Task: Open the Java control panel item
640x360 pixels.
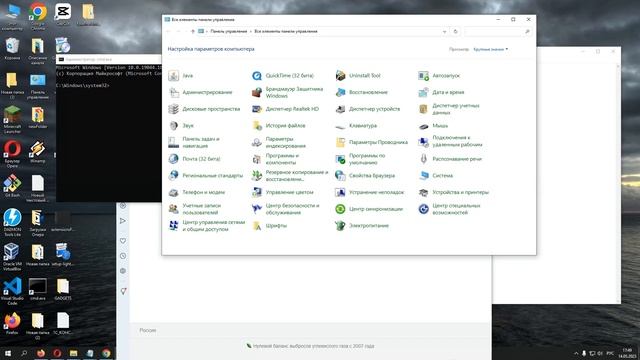Action: (x=180, y=76)
